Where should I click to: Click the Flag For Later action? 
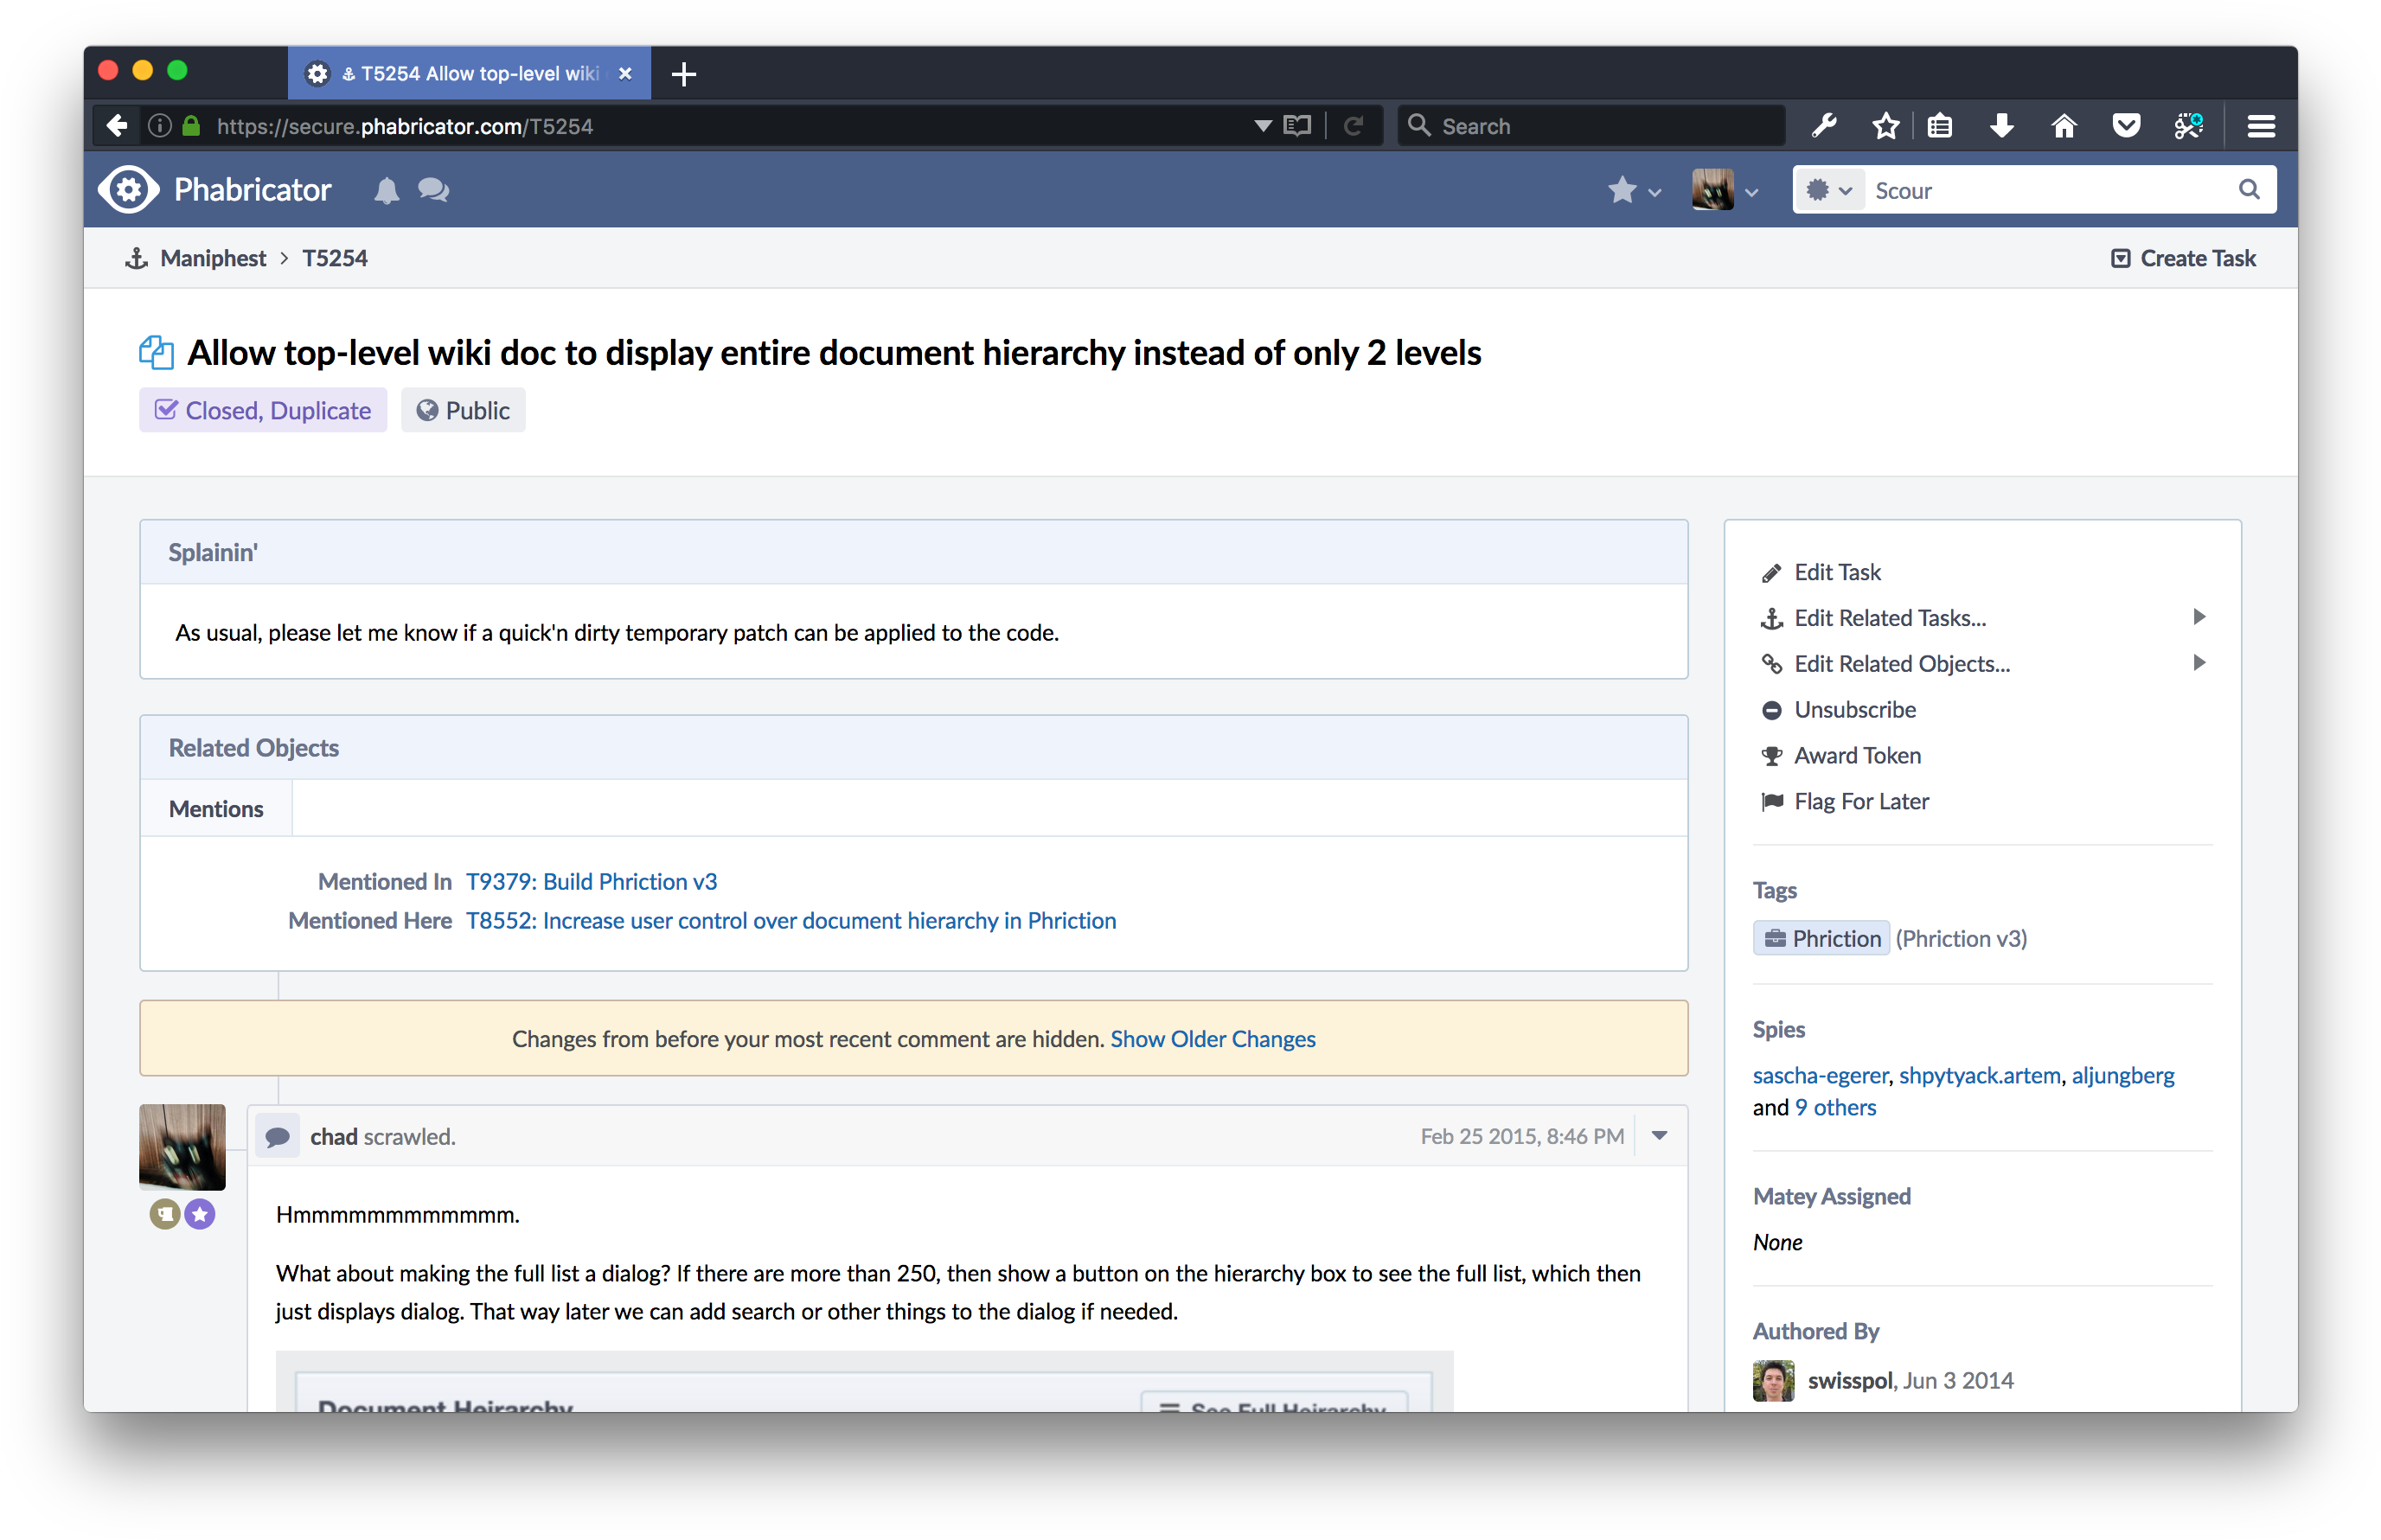coord(1860,802)
